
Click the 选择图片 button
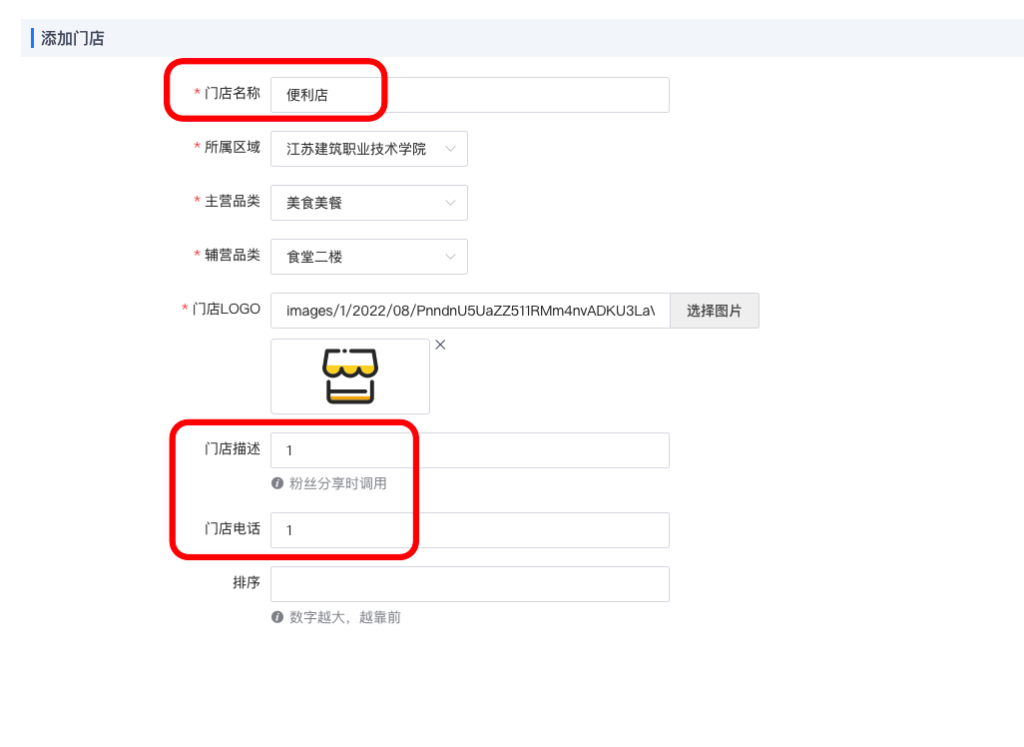[714, 310]
